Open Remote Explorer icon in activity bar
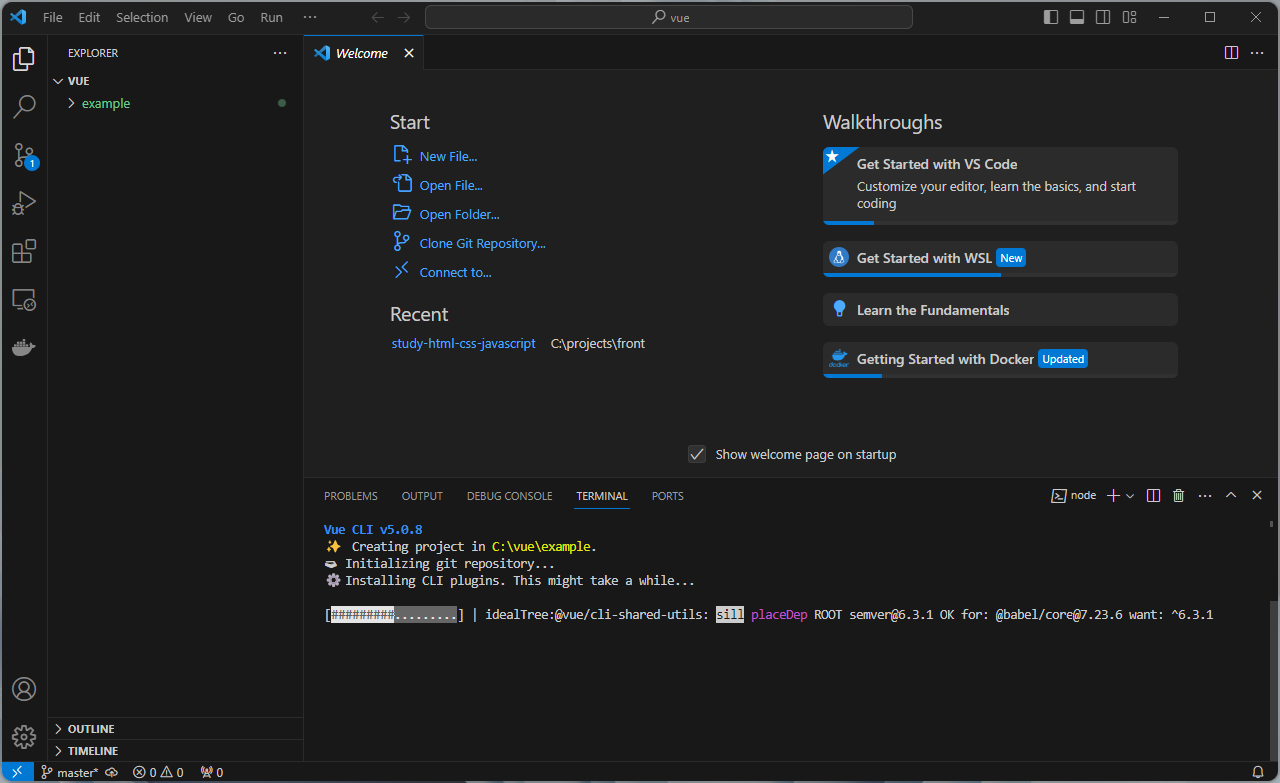 (24, 299)
